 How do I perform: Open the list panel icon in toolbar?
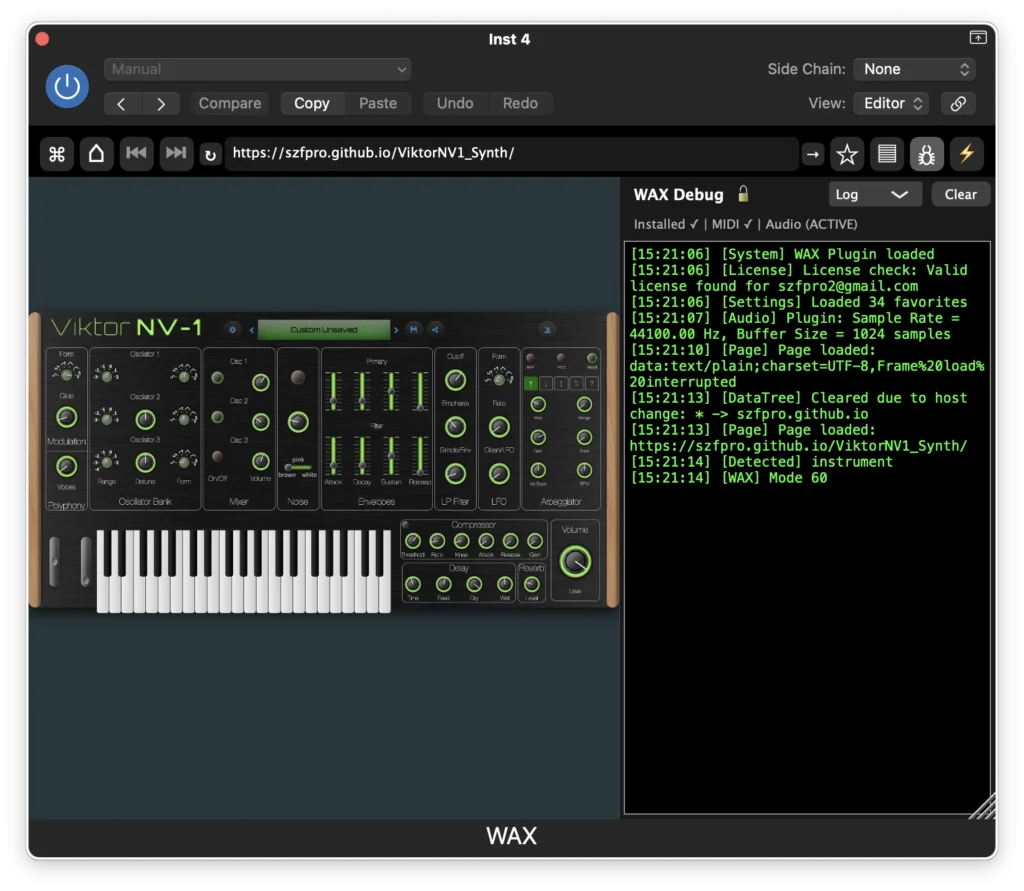pos(886,154)
